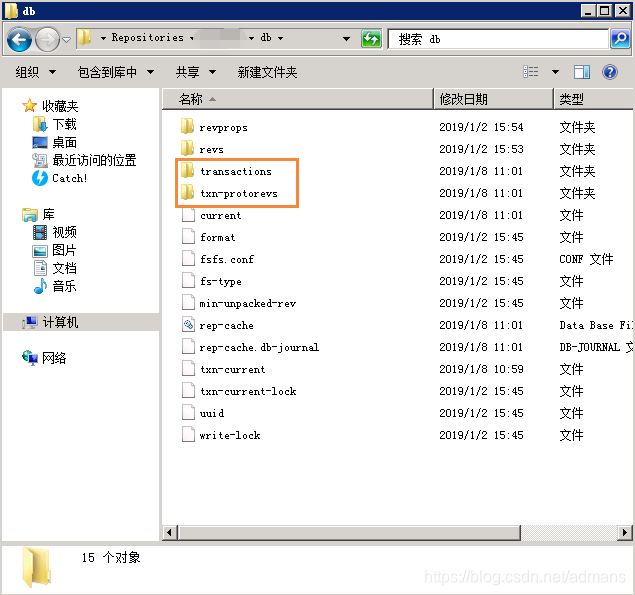Select the min-unpacked-rev file icon
This screenshot has height=595, width=635.
point(188,303)
